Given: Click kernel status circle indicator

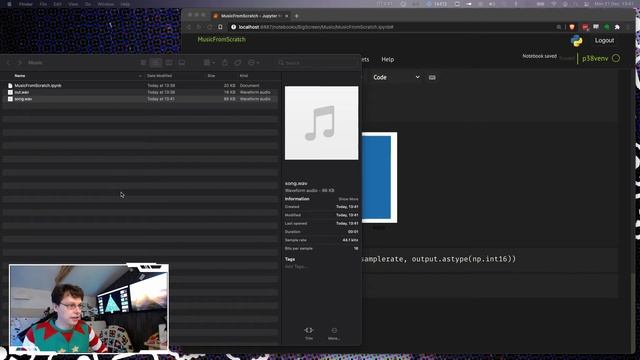Looking at the screenshot, I should [x=616, y=58].
